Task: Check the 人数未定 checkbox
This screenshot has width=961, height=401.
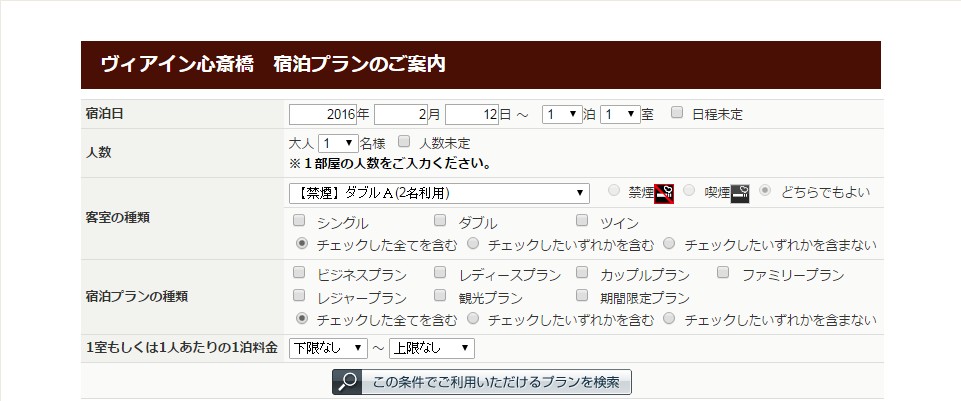Action: (x=404, y=141)
